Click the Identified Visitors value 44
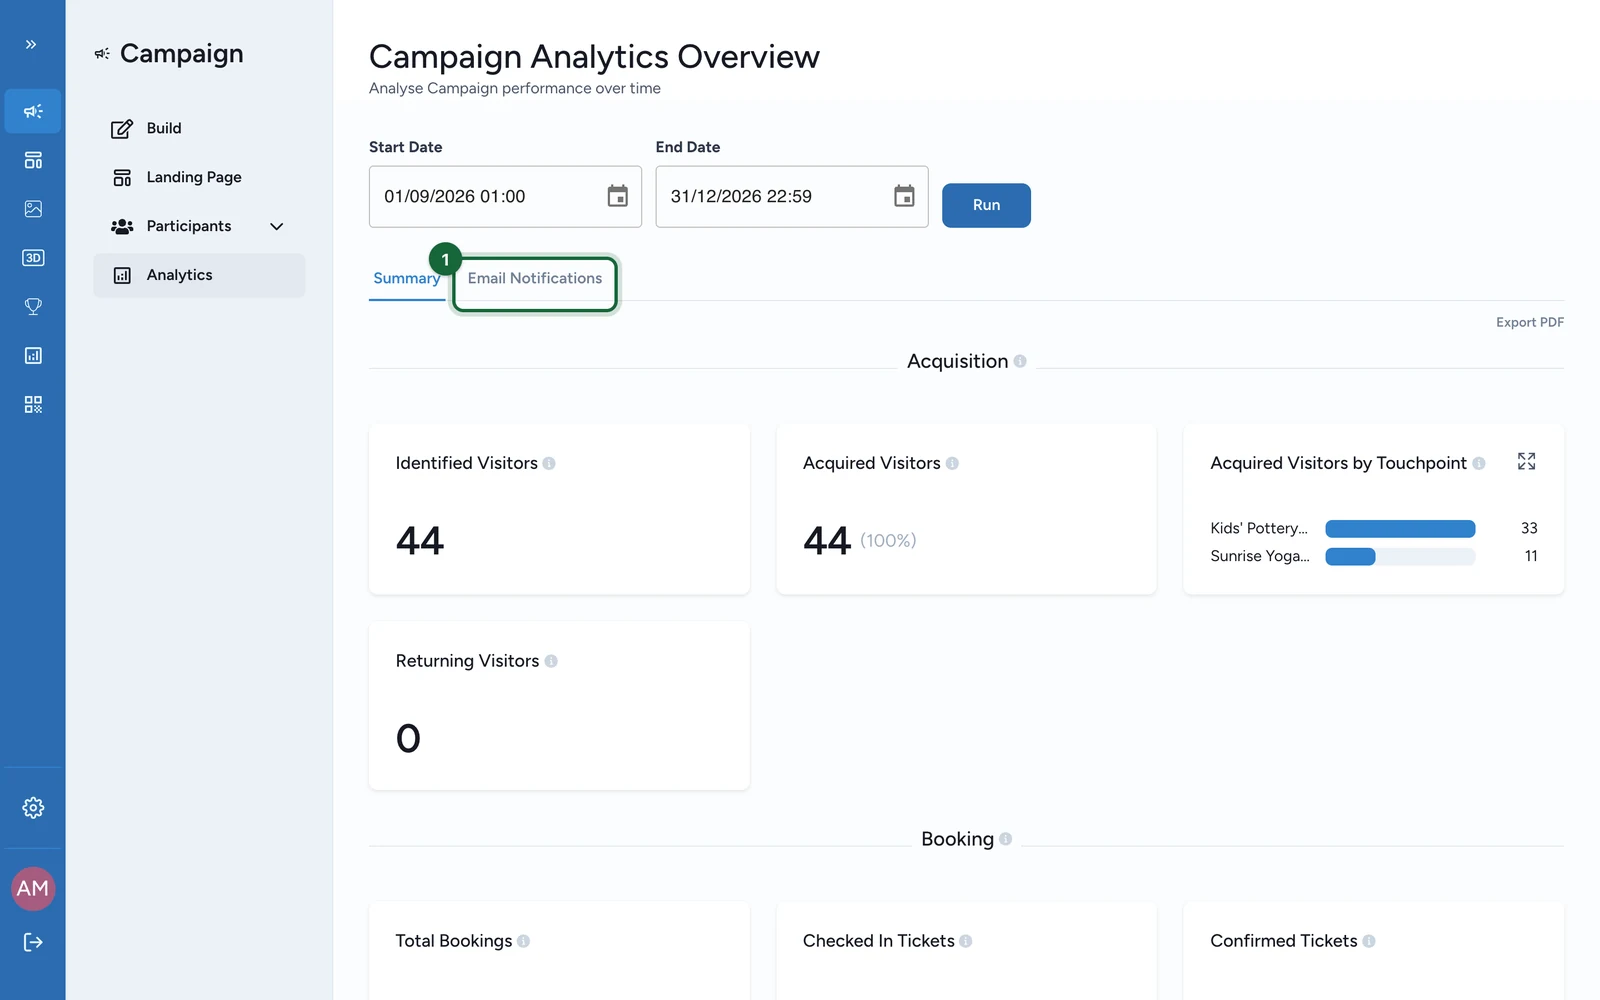 point(420,541)
